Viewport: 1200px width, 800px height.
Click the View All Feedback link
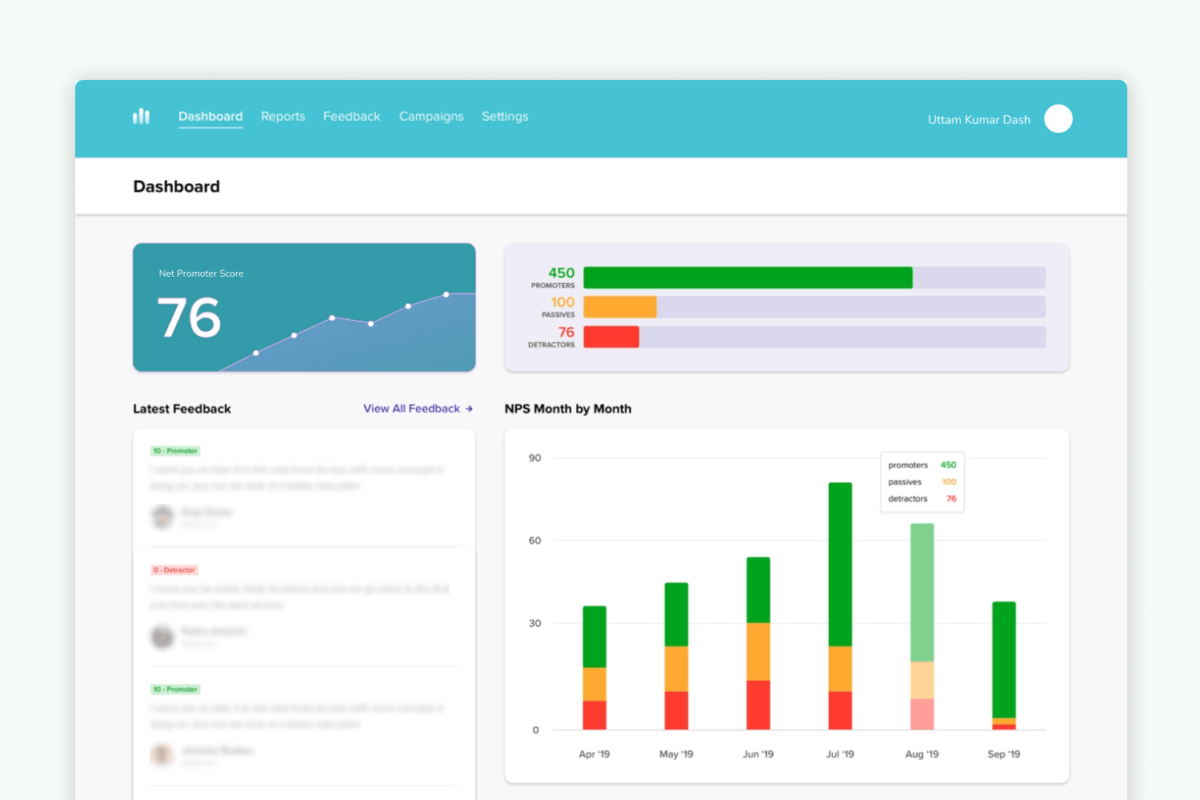pyautogui.click(x=411, y=408)
